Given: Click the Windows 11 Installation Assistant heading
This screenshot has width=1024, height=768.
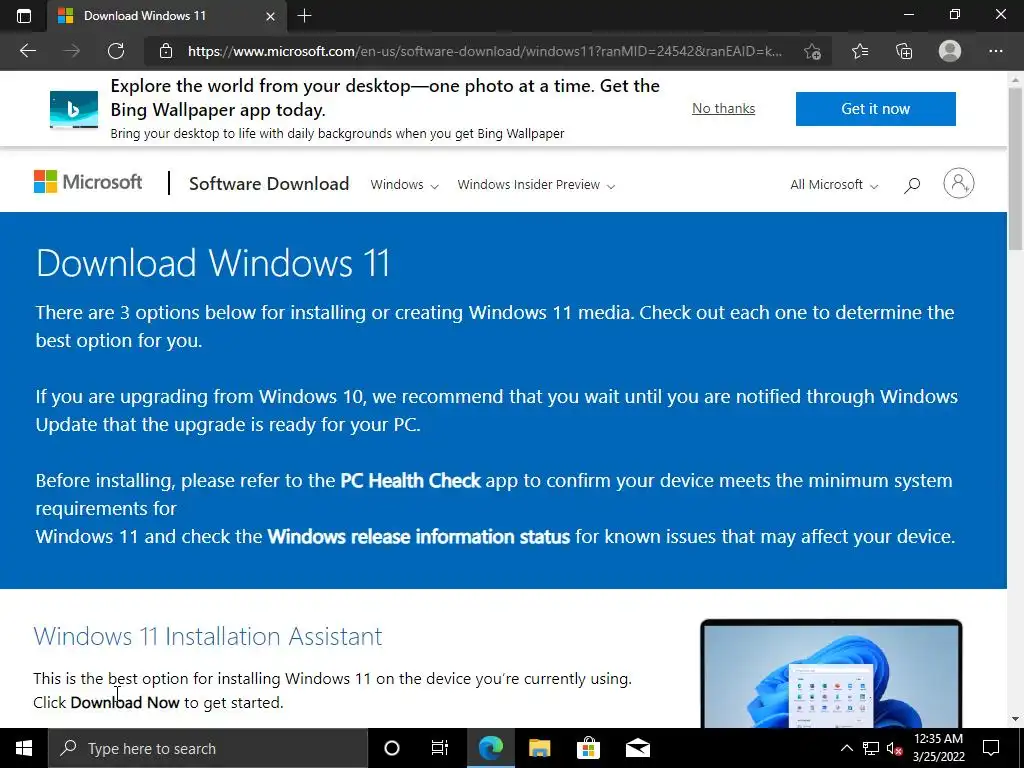Looking at the screenshot, I should [x=208, y=636].
